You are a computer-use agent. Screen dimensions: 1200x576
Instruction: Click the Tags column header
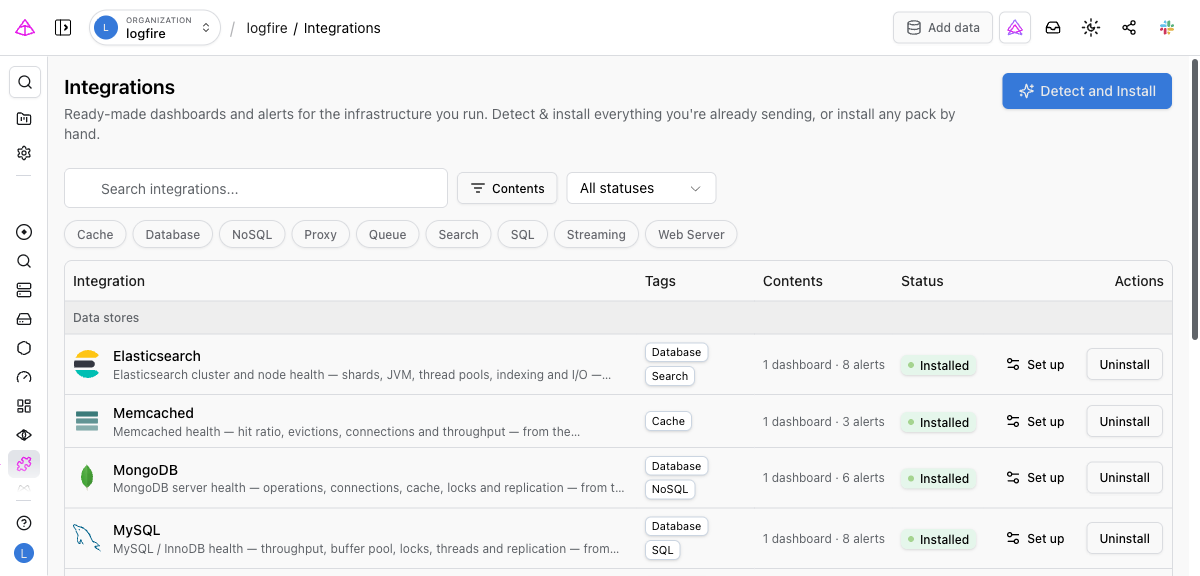[660, 281]
